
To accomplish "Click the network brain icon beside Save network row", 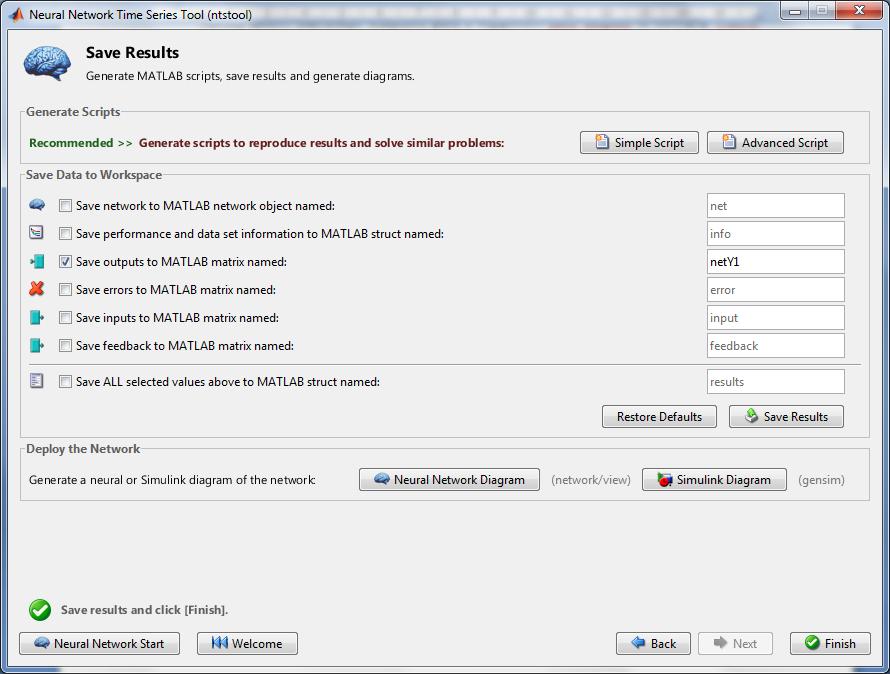I will pos(37,204).
